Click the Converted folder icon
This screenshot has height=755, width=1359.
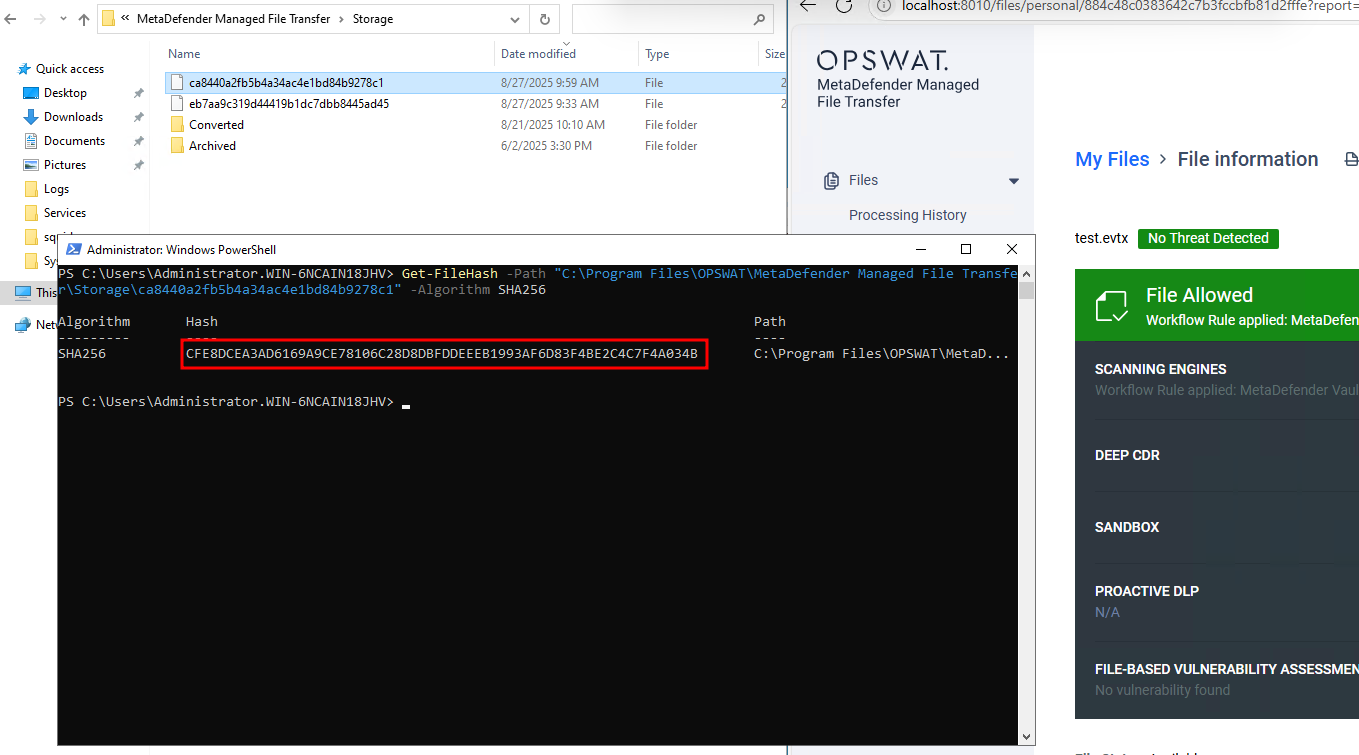coord(176,125)
